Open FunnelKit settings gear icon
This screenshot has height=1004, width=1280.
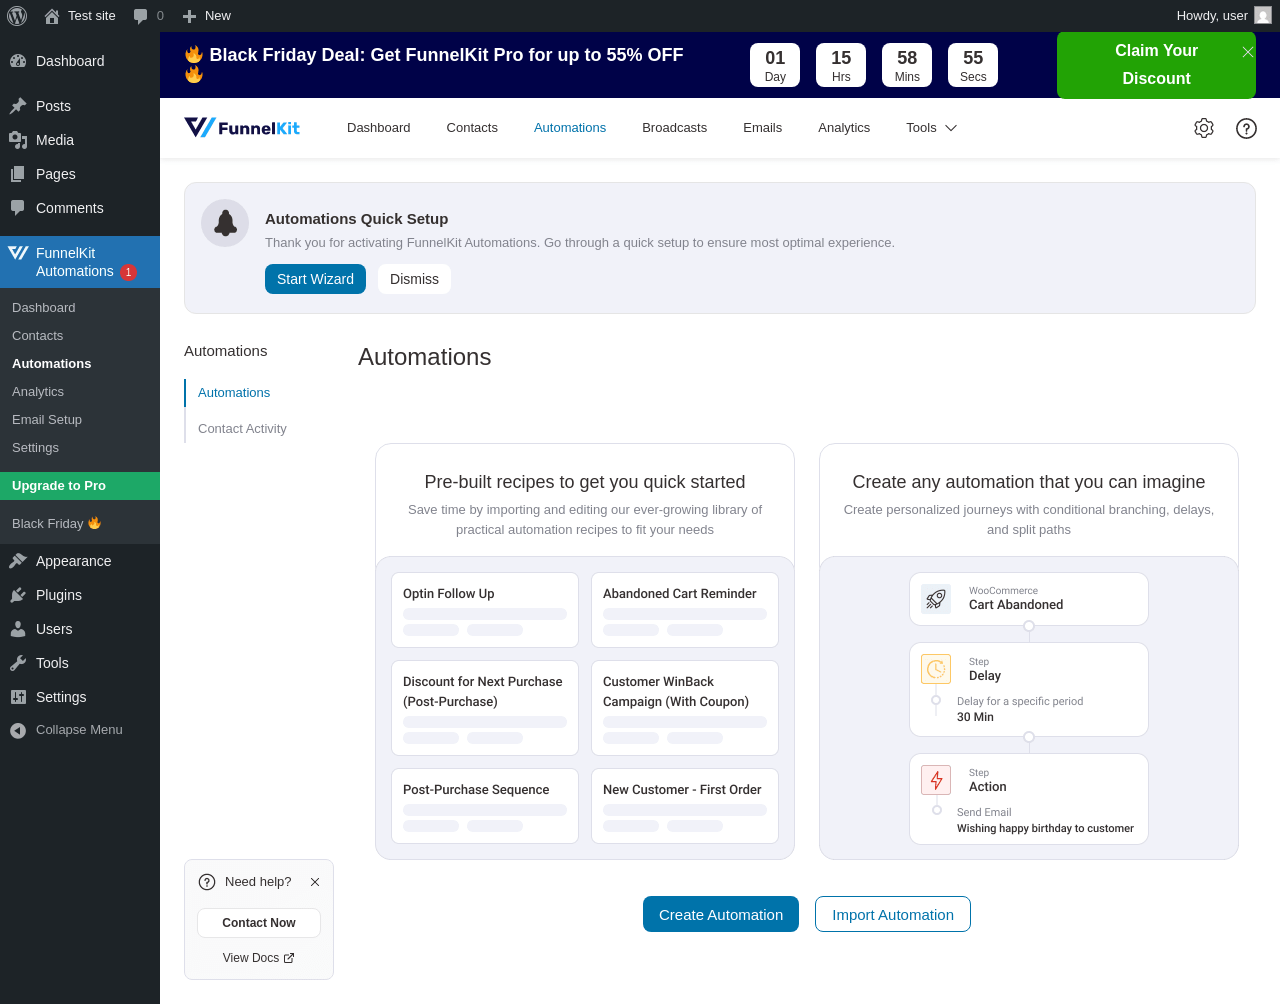tap(1204, 128)
